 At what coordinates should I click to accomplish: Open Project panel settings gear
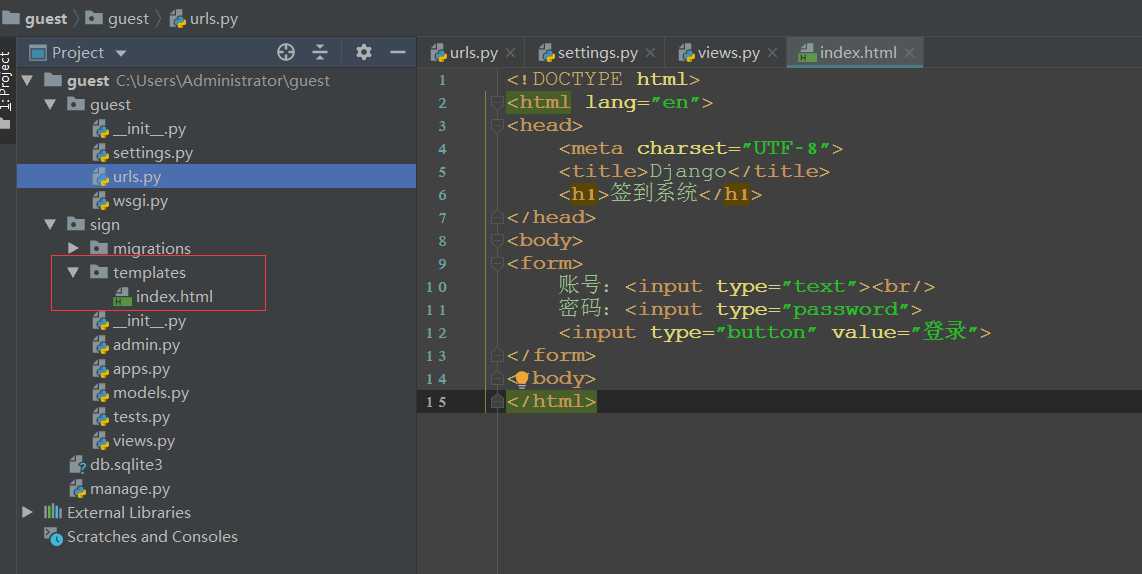[363, 52]
